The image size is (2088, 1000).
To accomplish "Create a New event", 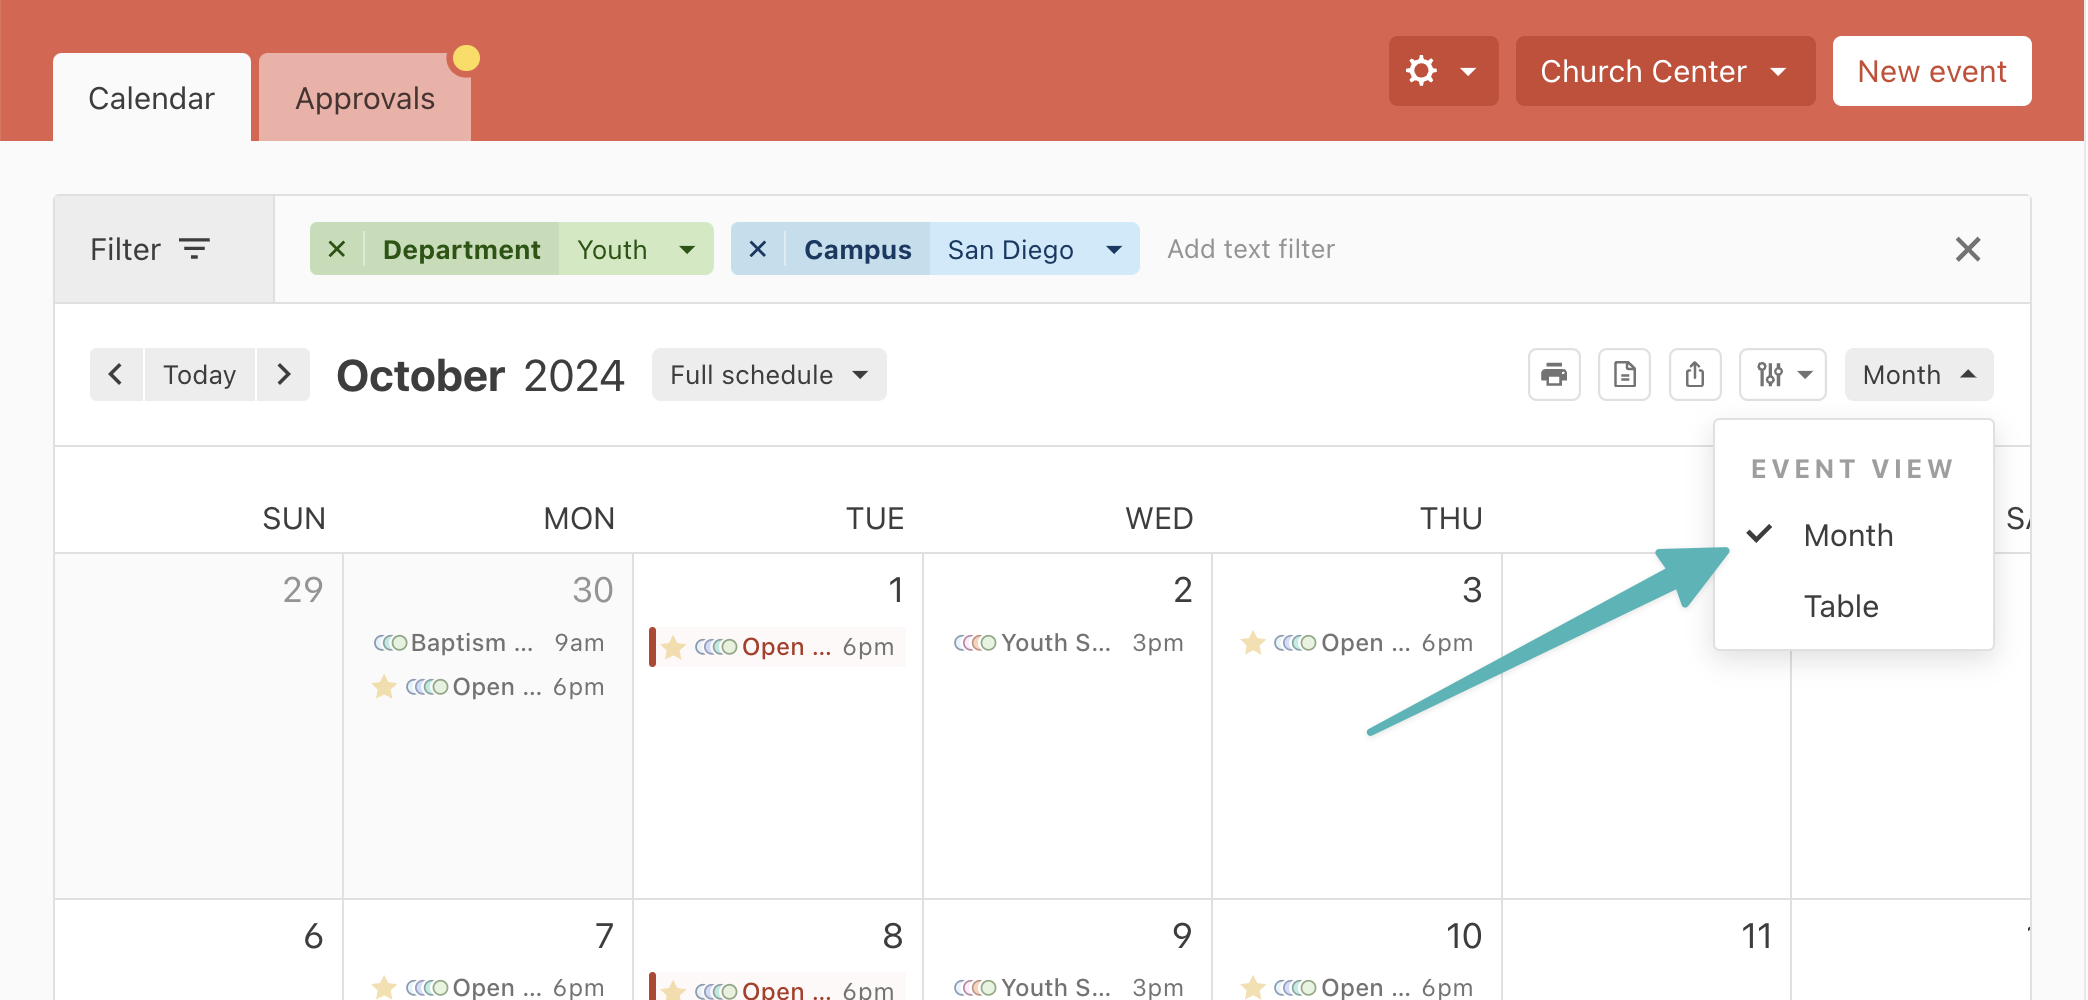I will point(1931,71).
